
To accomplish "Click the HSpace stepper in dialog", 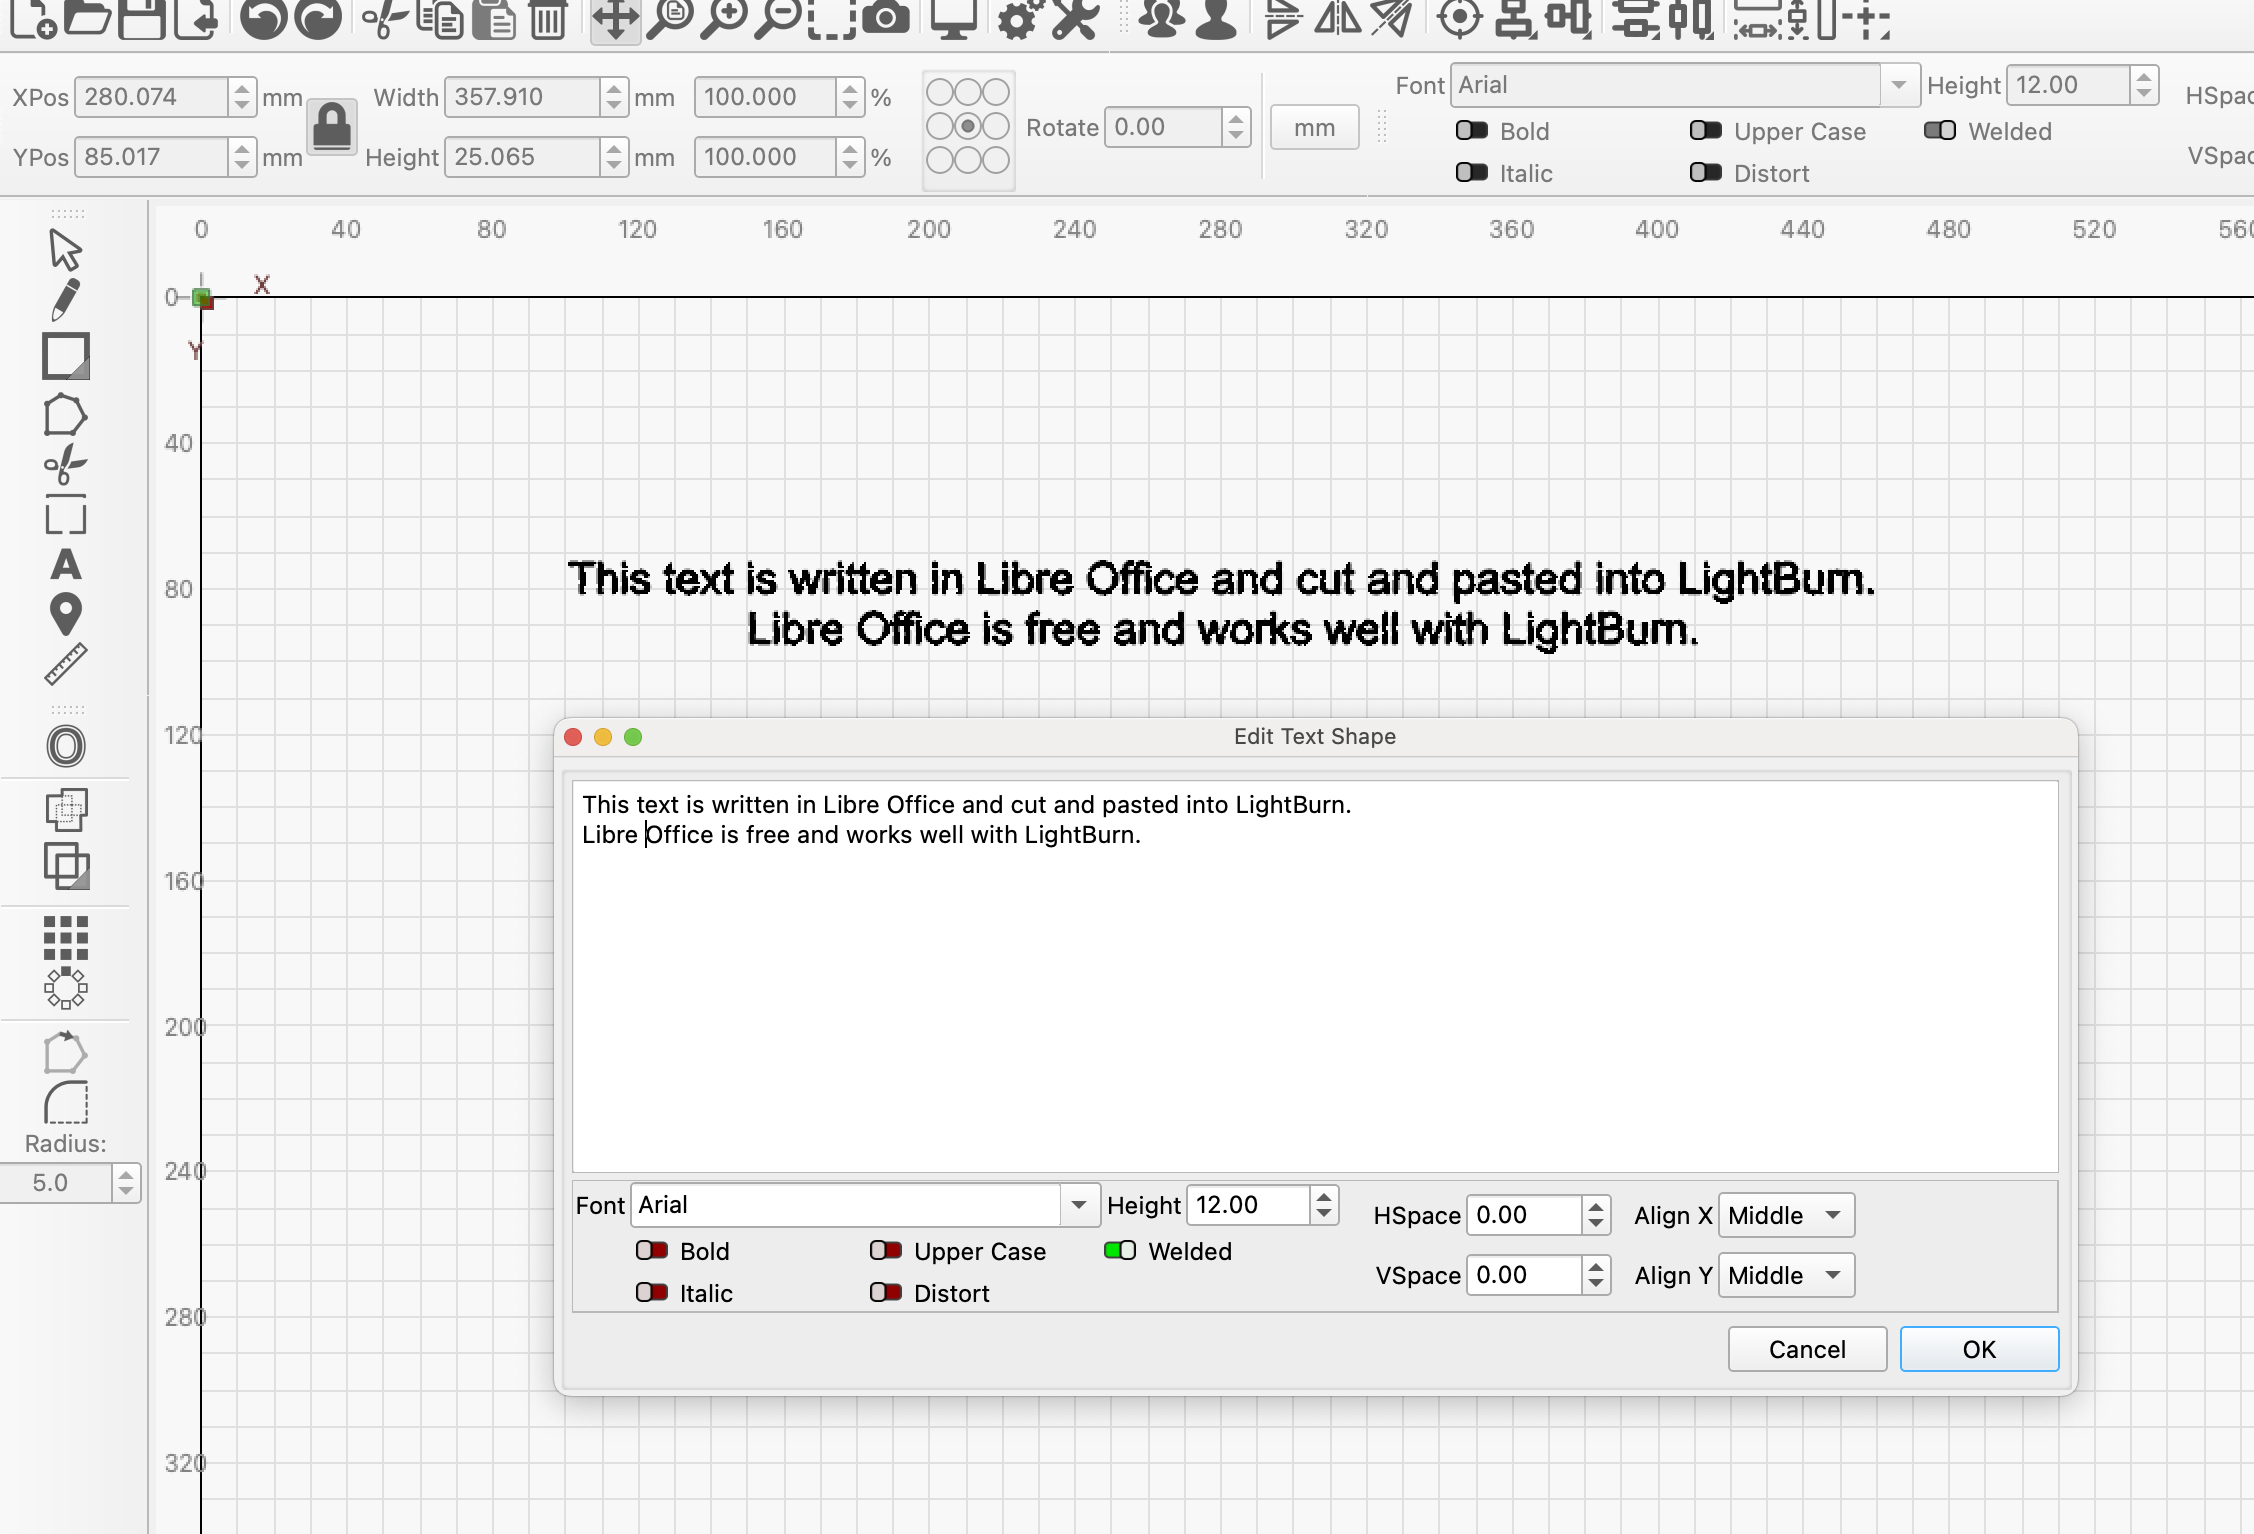I will [1596, 1216].
